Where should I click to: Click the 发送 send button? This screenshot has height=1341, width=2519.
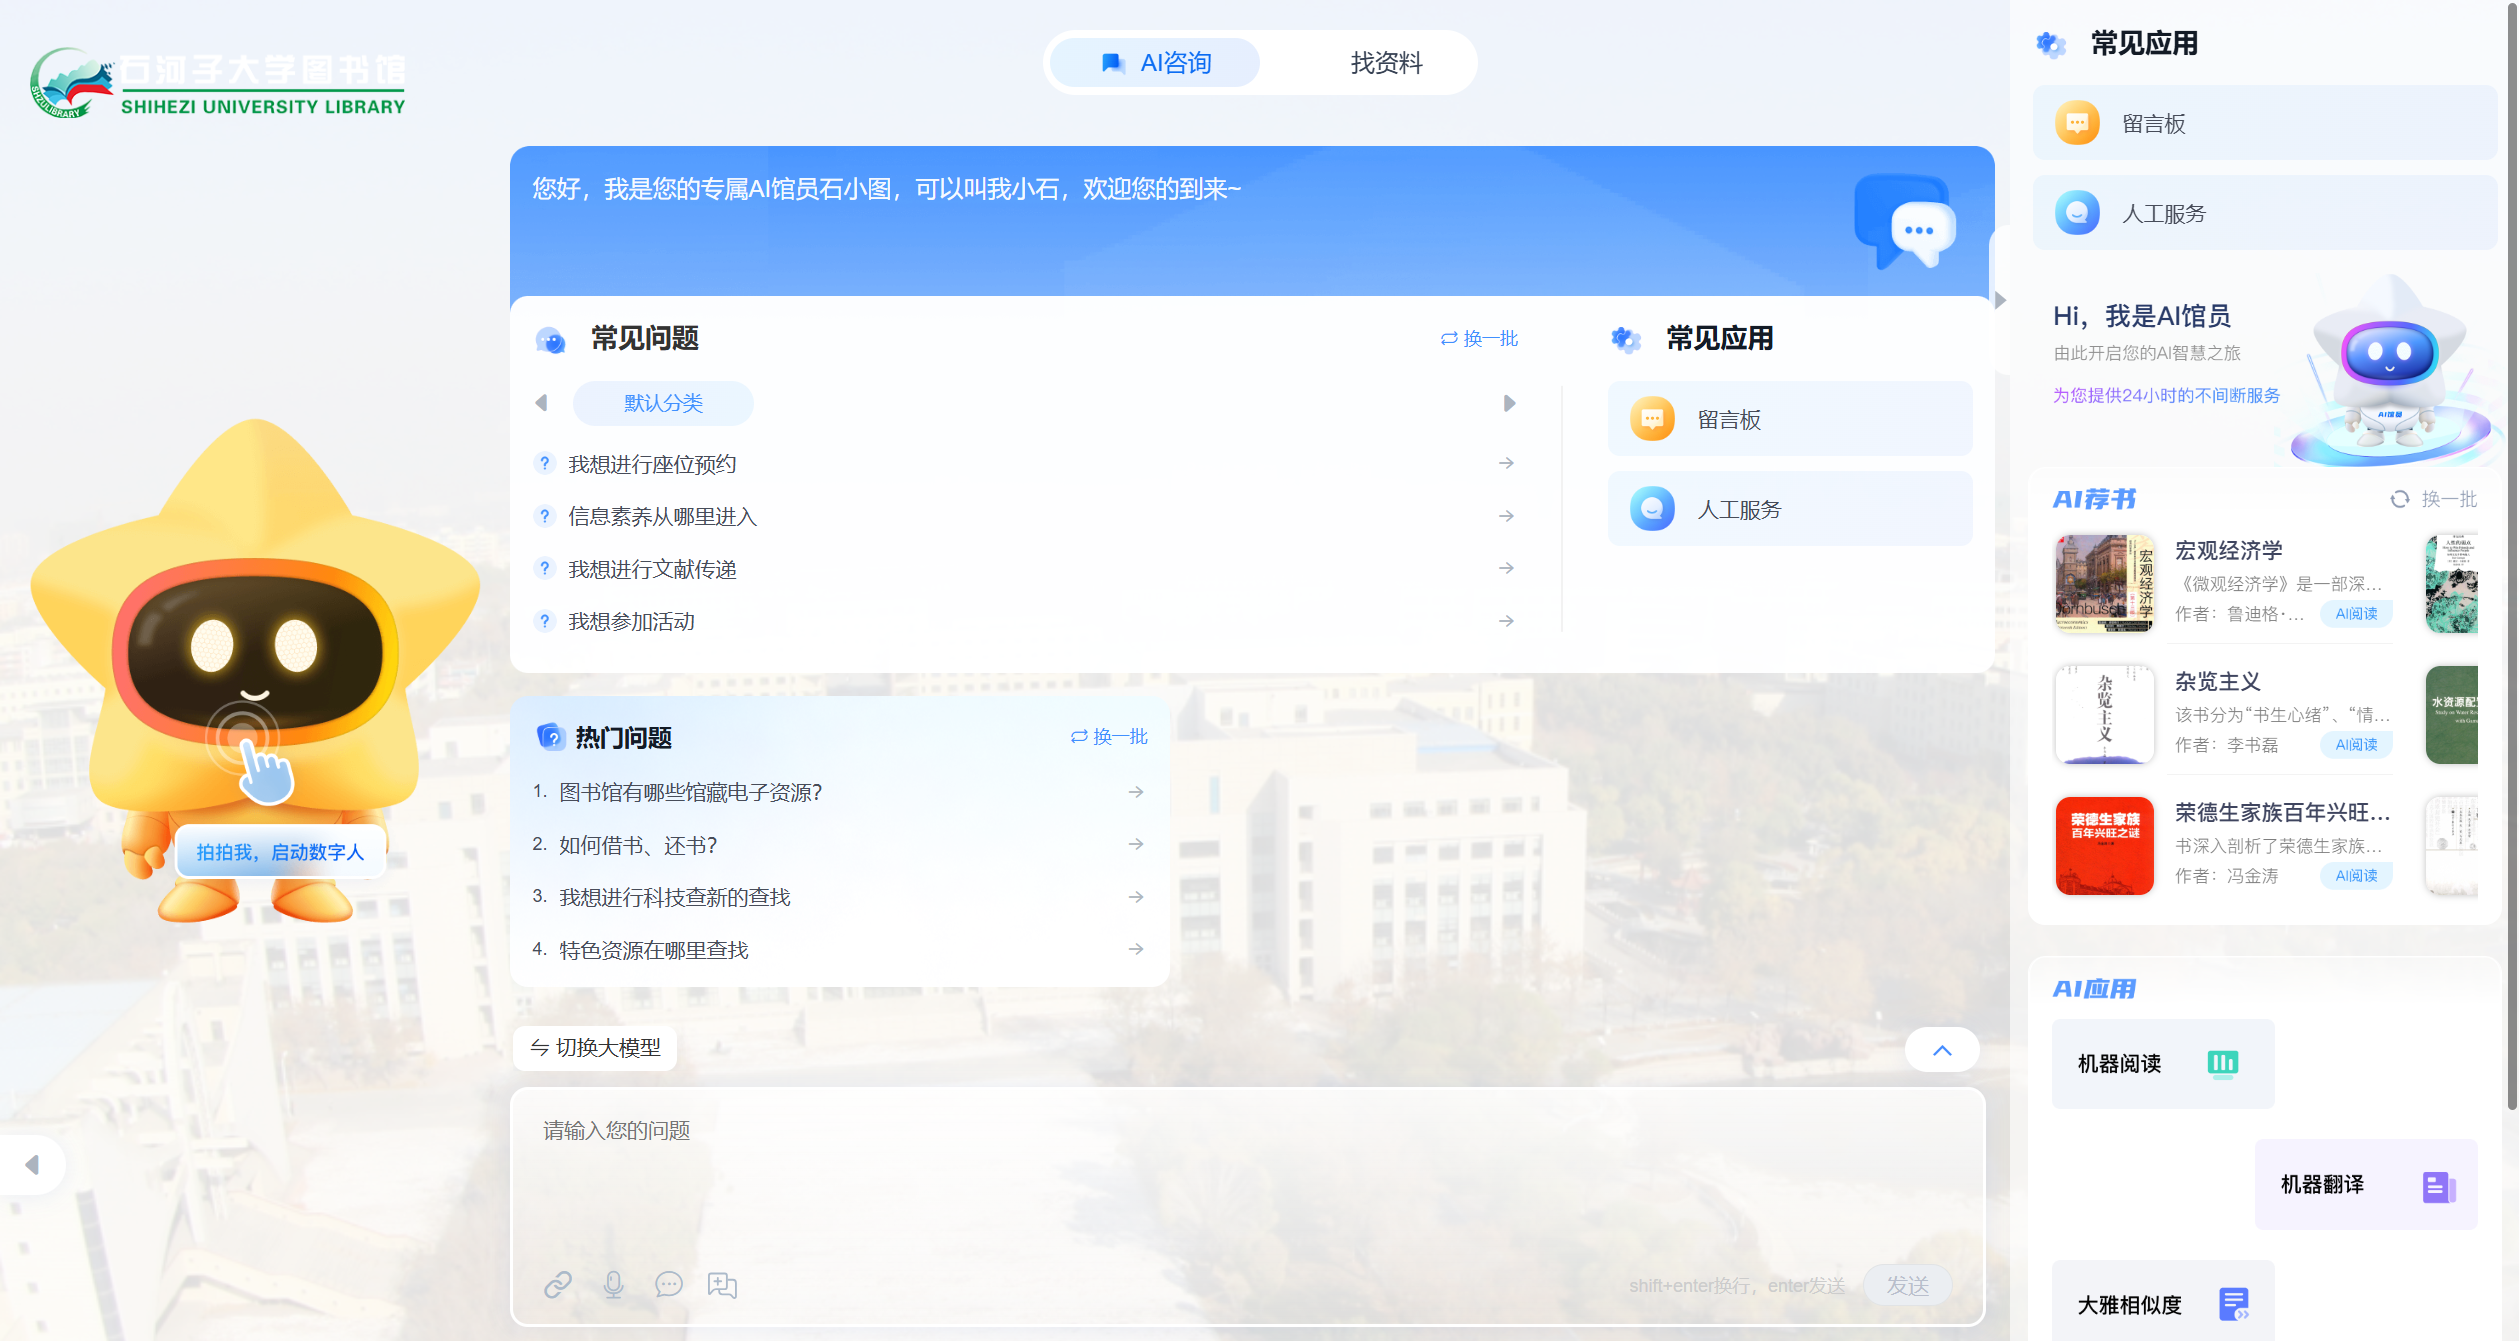[1907, 1285]
